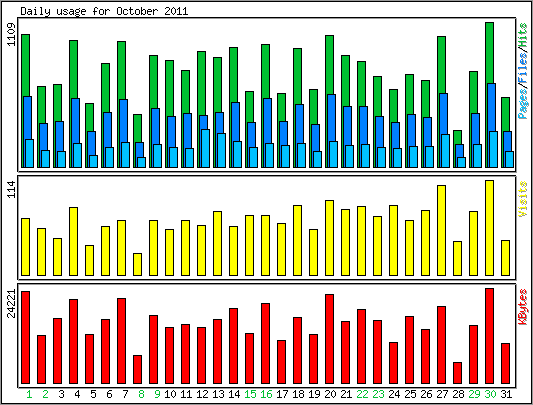Click day 27 label on the axis
The width and height of the screenshot is (533, 405).
442,394
